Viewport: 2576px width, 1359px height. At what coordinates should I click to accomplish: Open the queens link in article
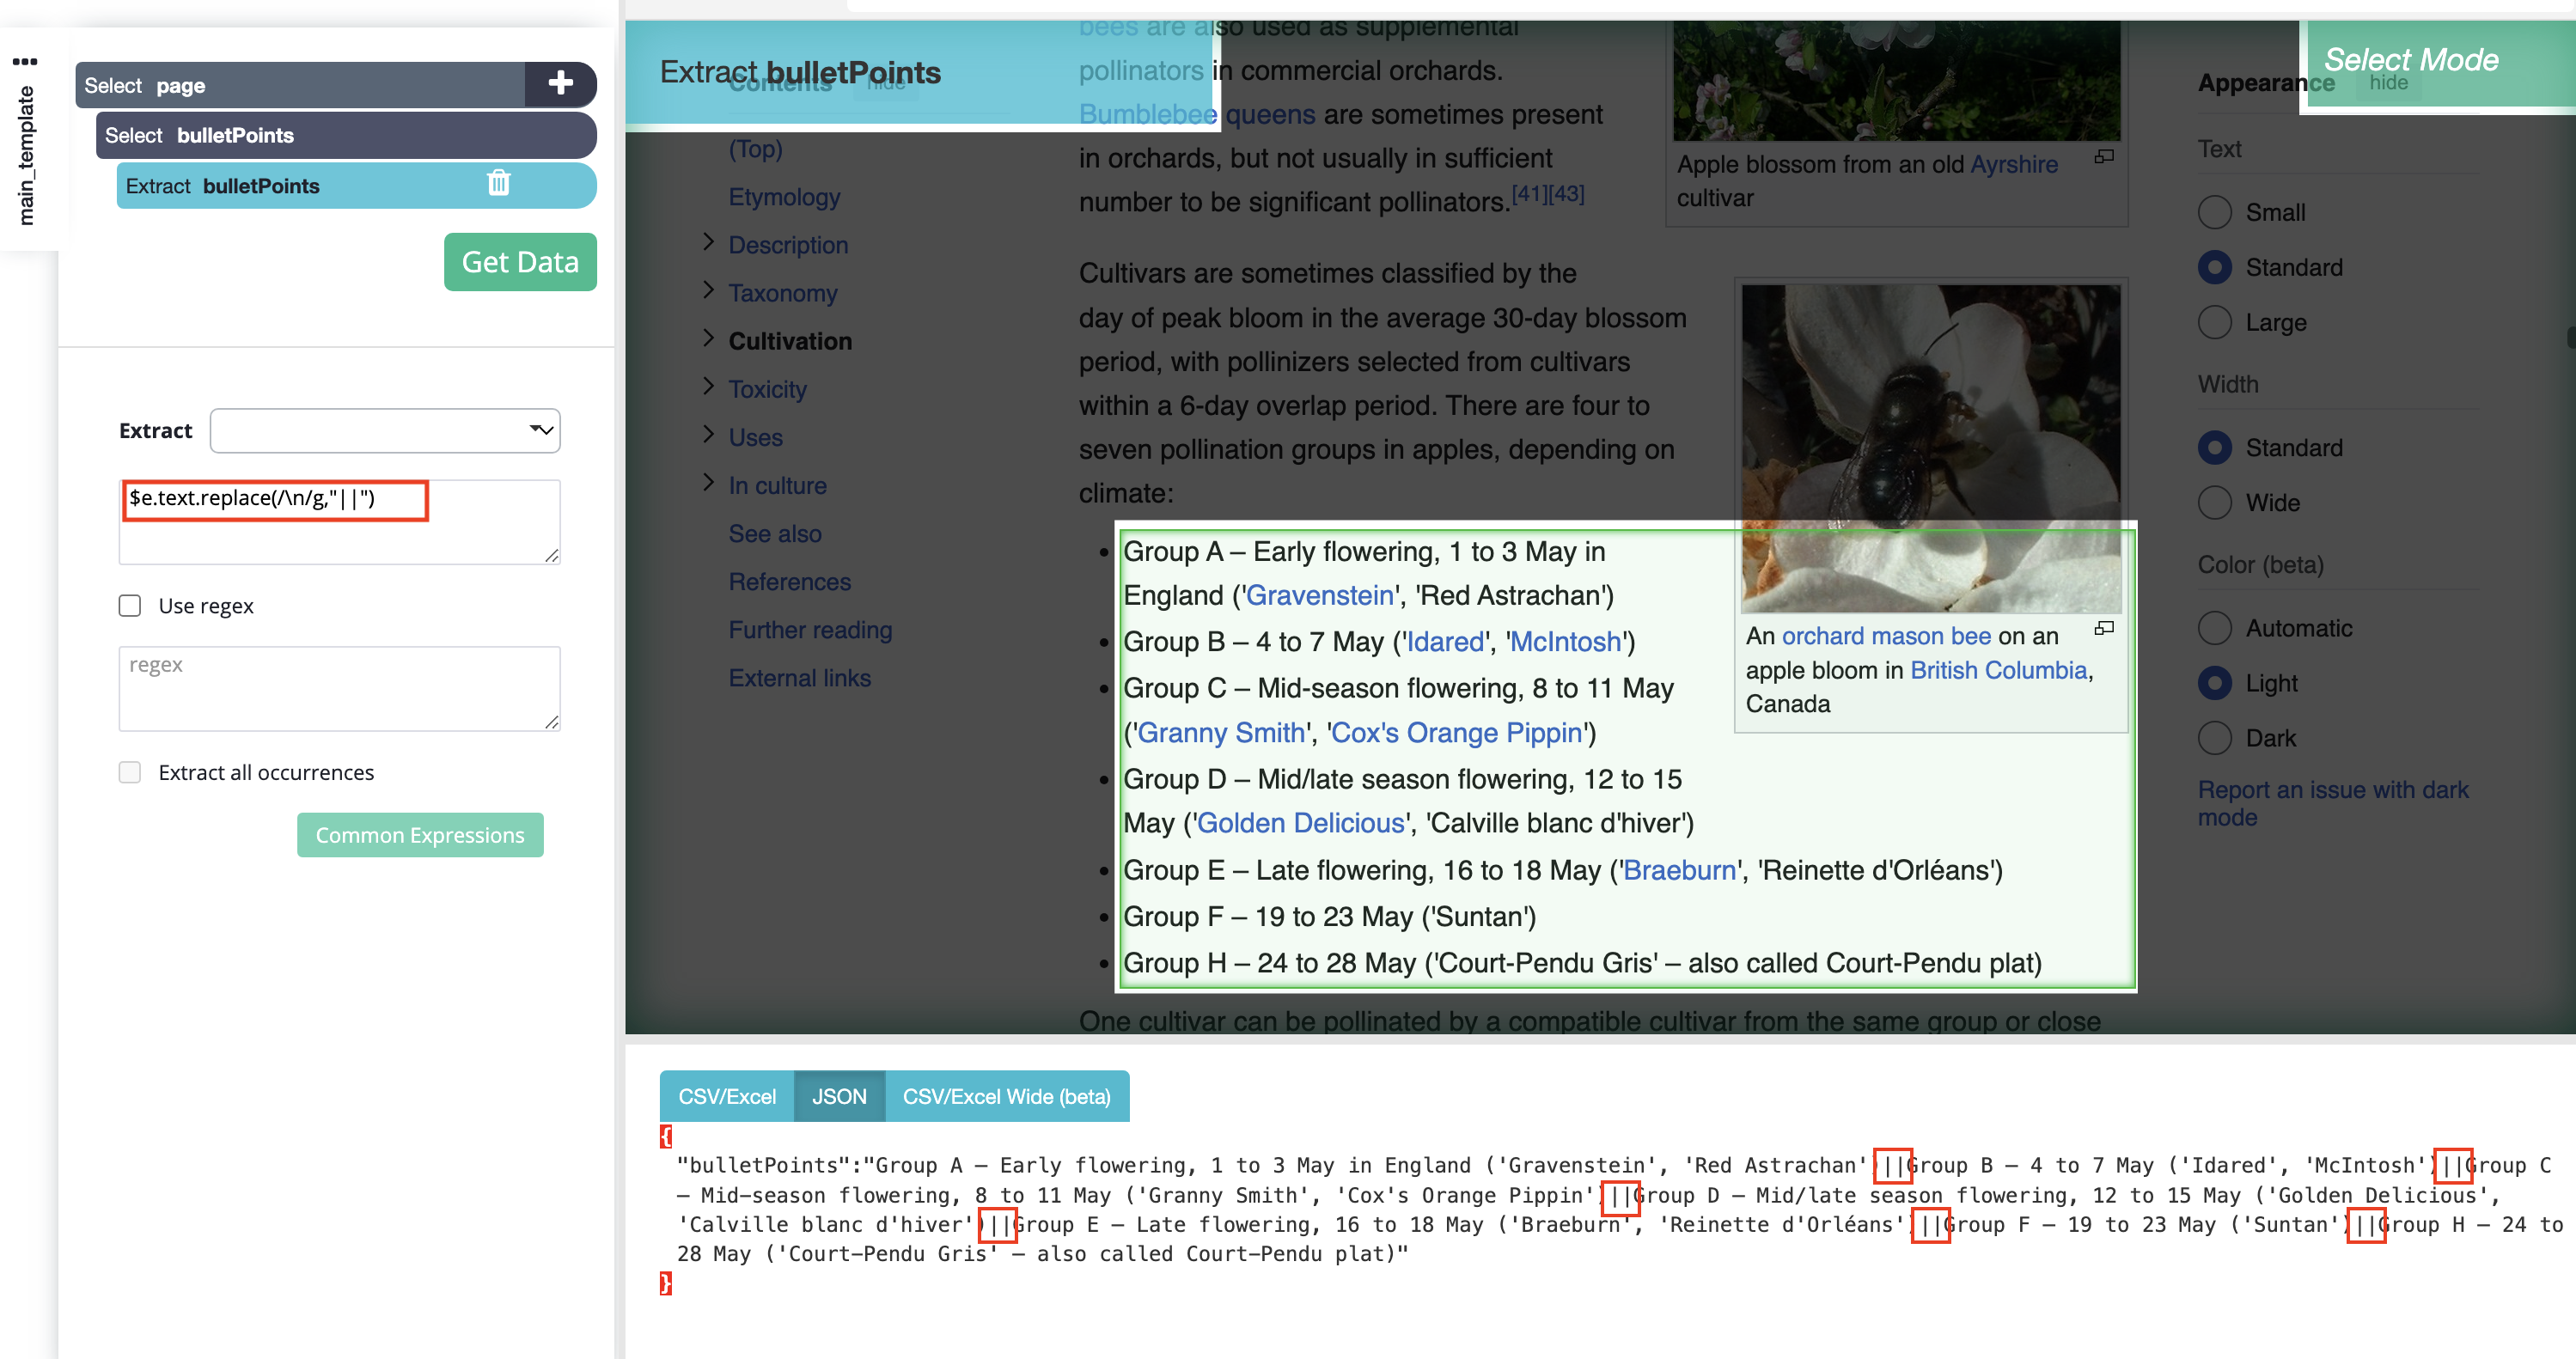tap(1270, 114)
